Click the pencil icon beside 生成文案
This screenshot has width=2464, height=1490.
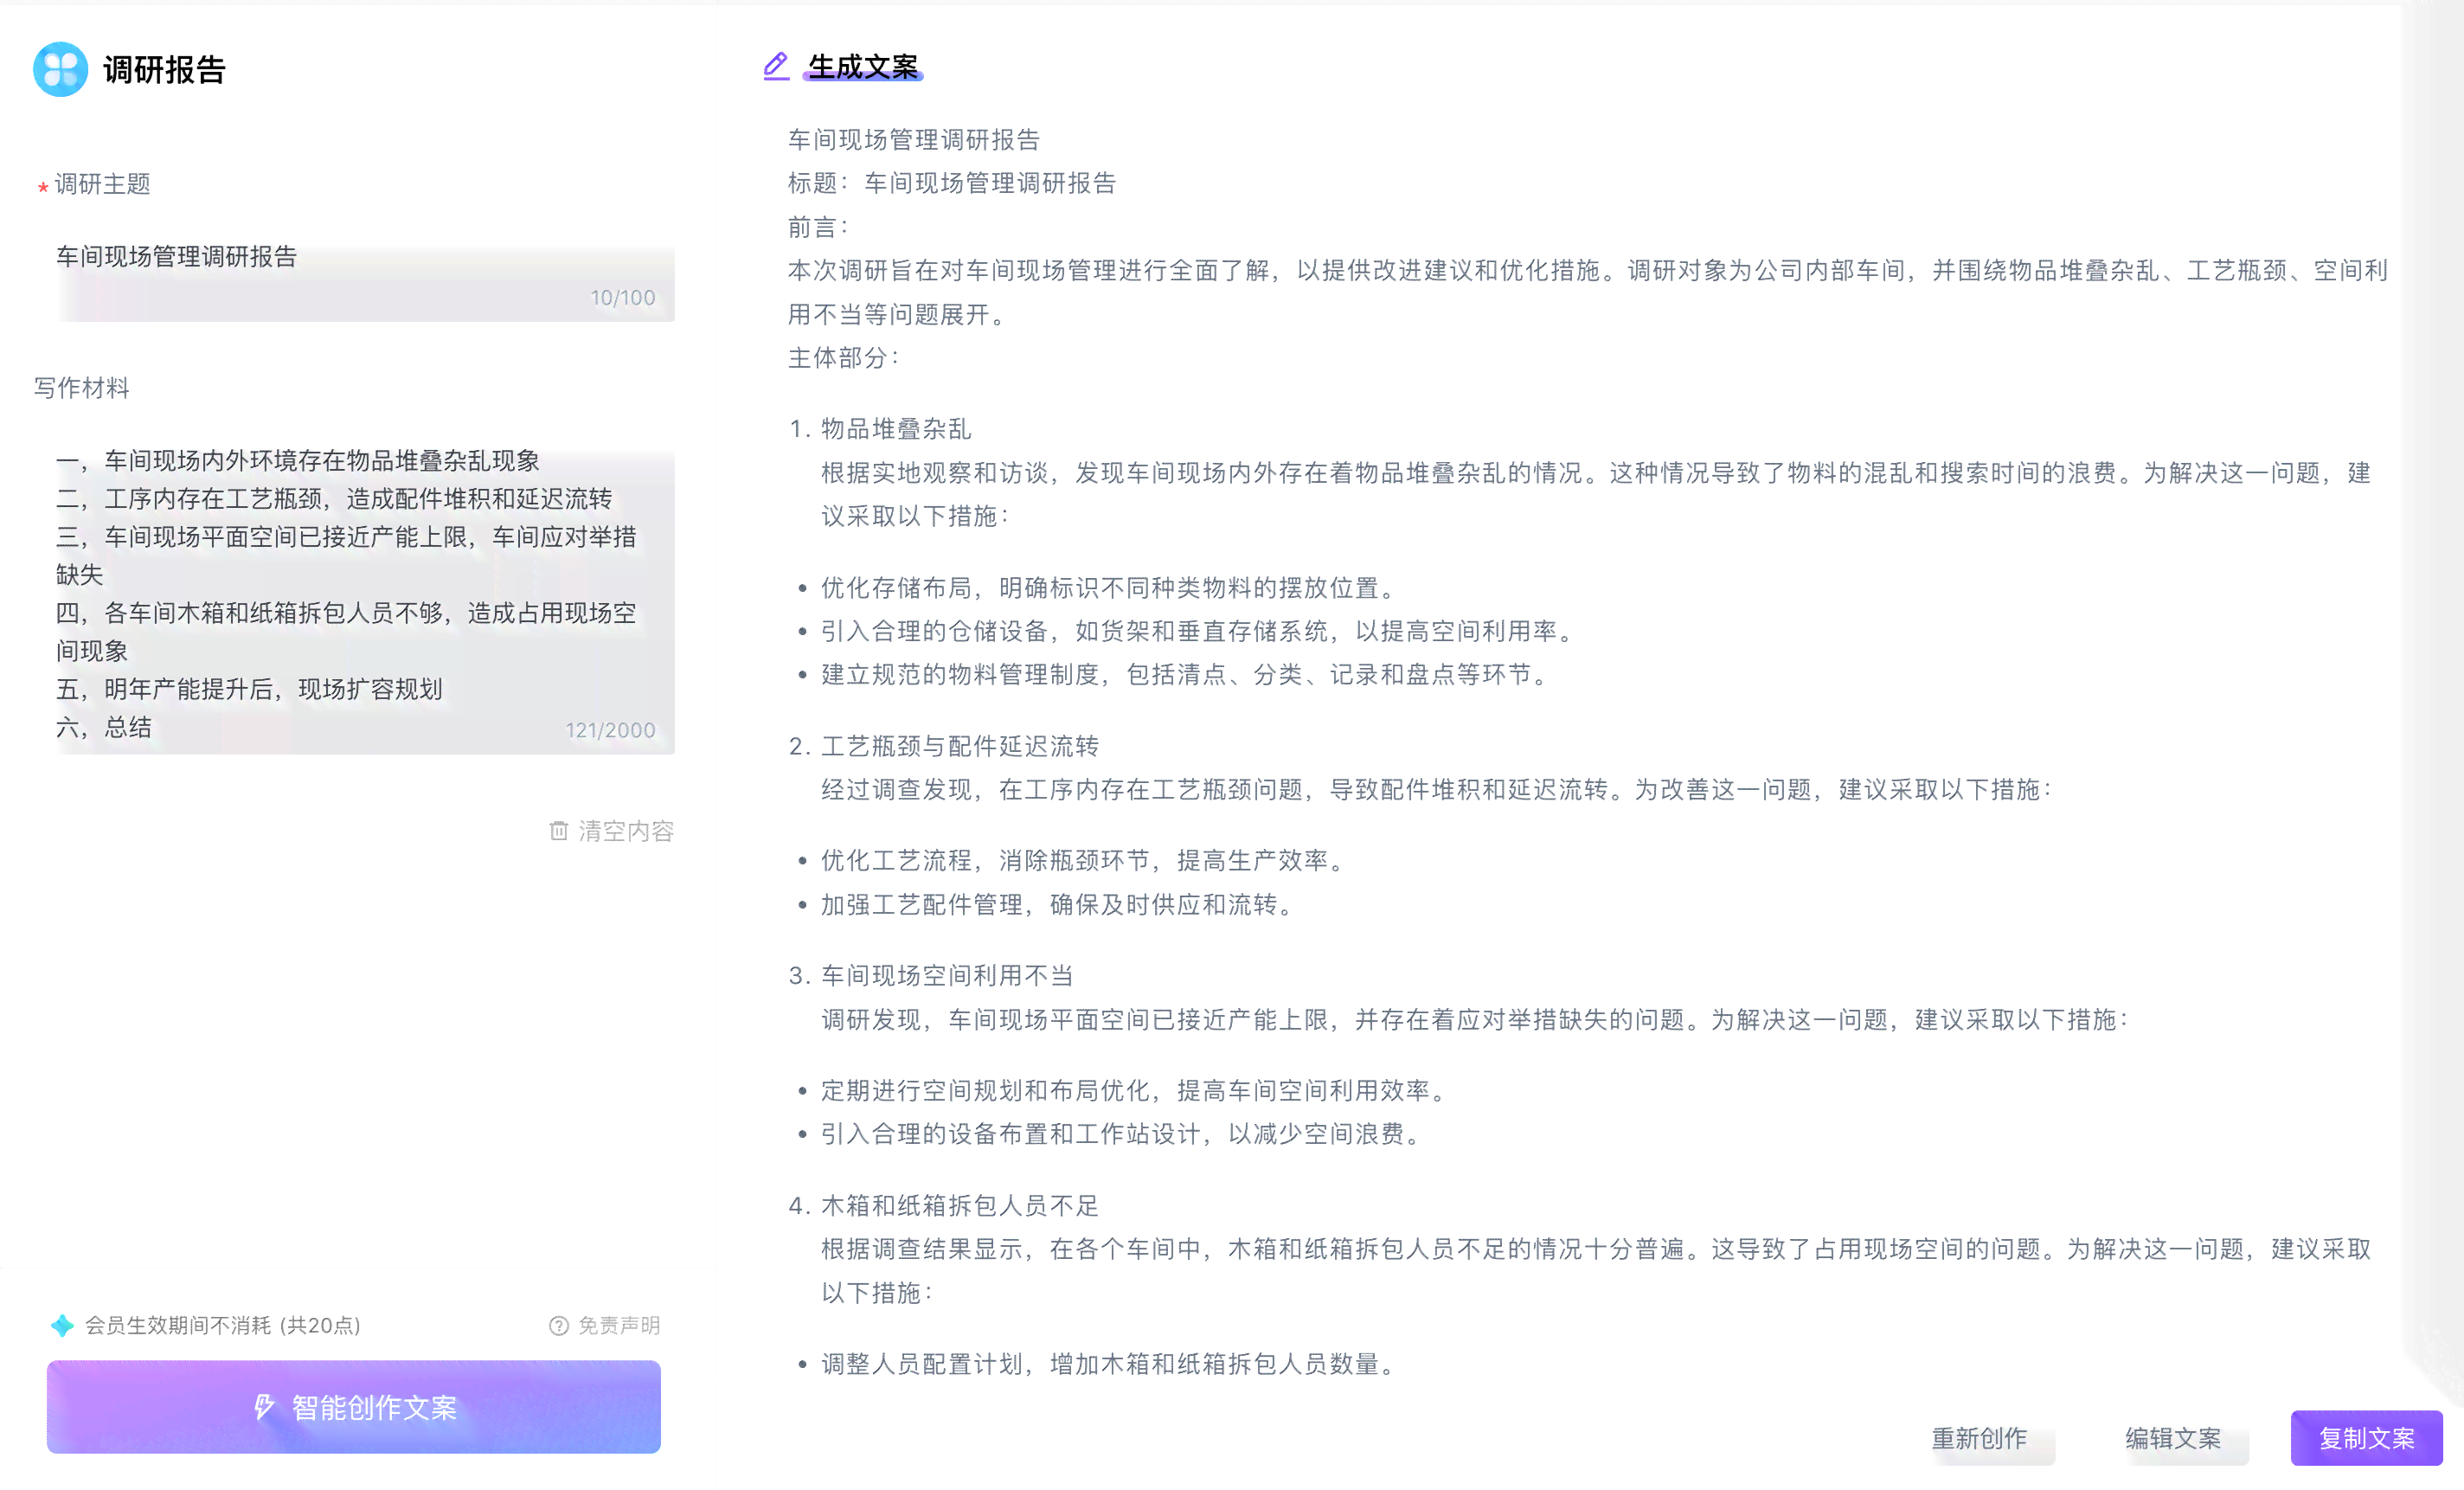776,66
